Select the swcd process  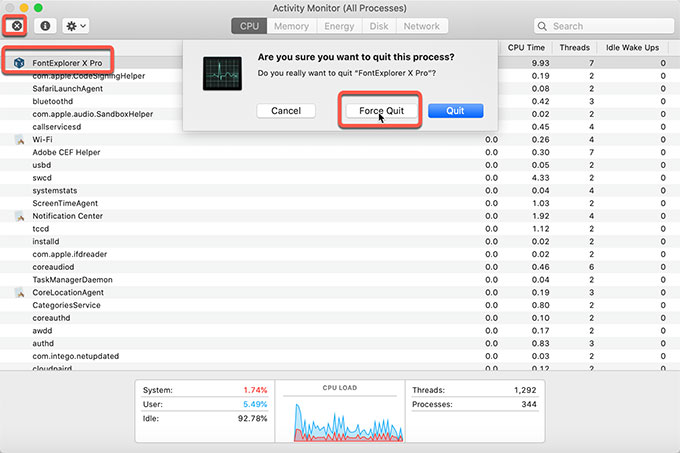[42, 178]
